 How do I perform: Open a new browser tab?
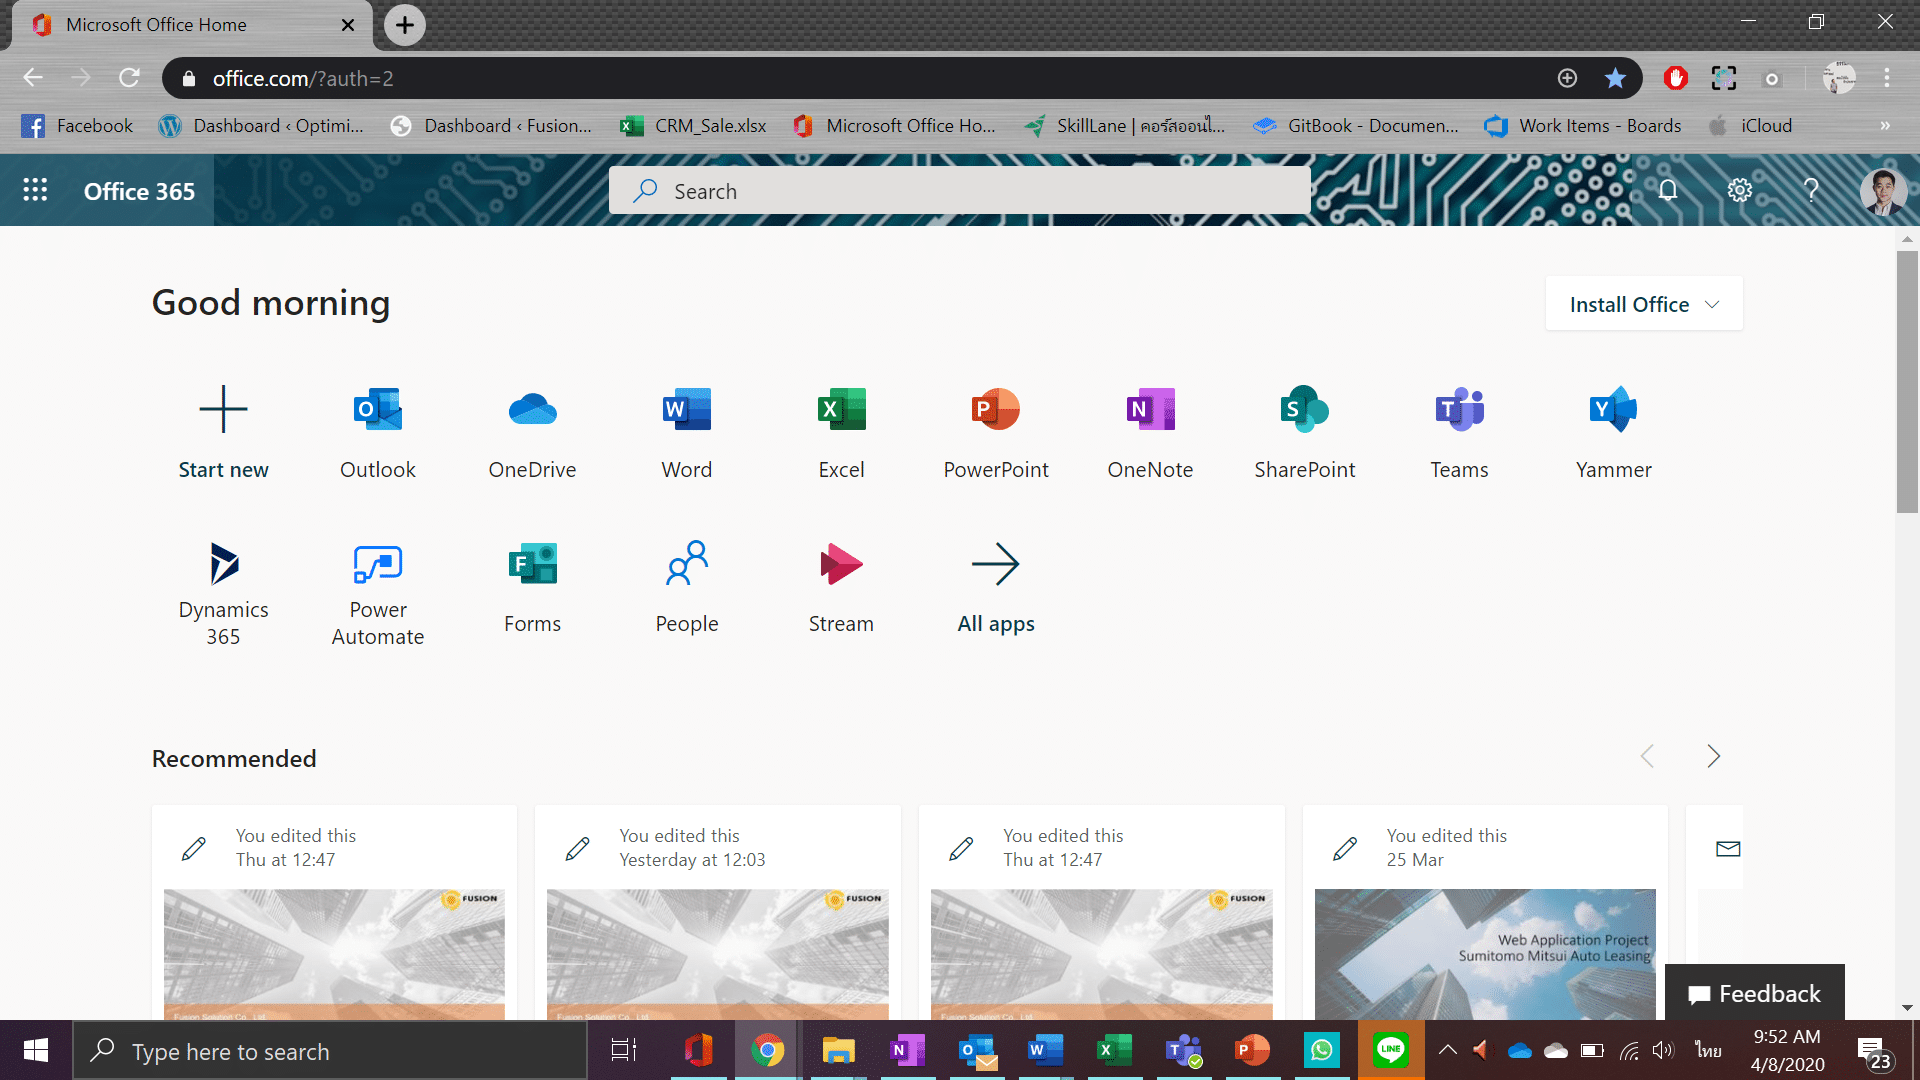click(x=405, y=25)
